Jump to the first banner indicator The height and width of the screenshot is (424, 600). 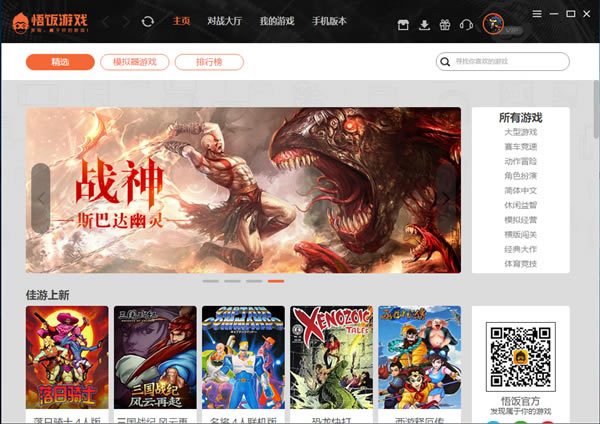point(210,281)
